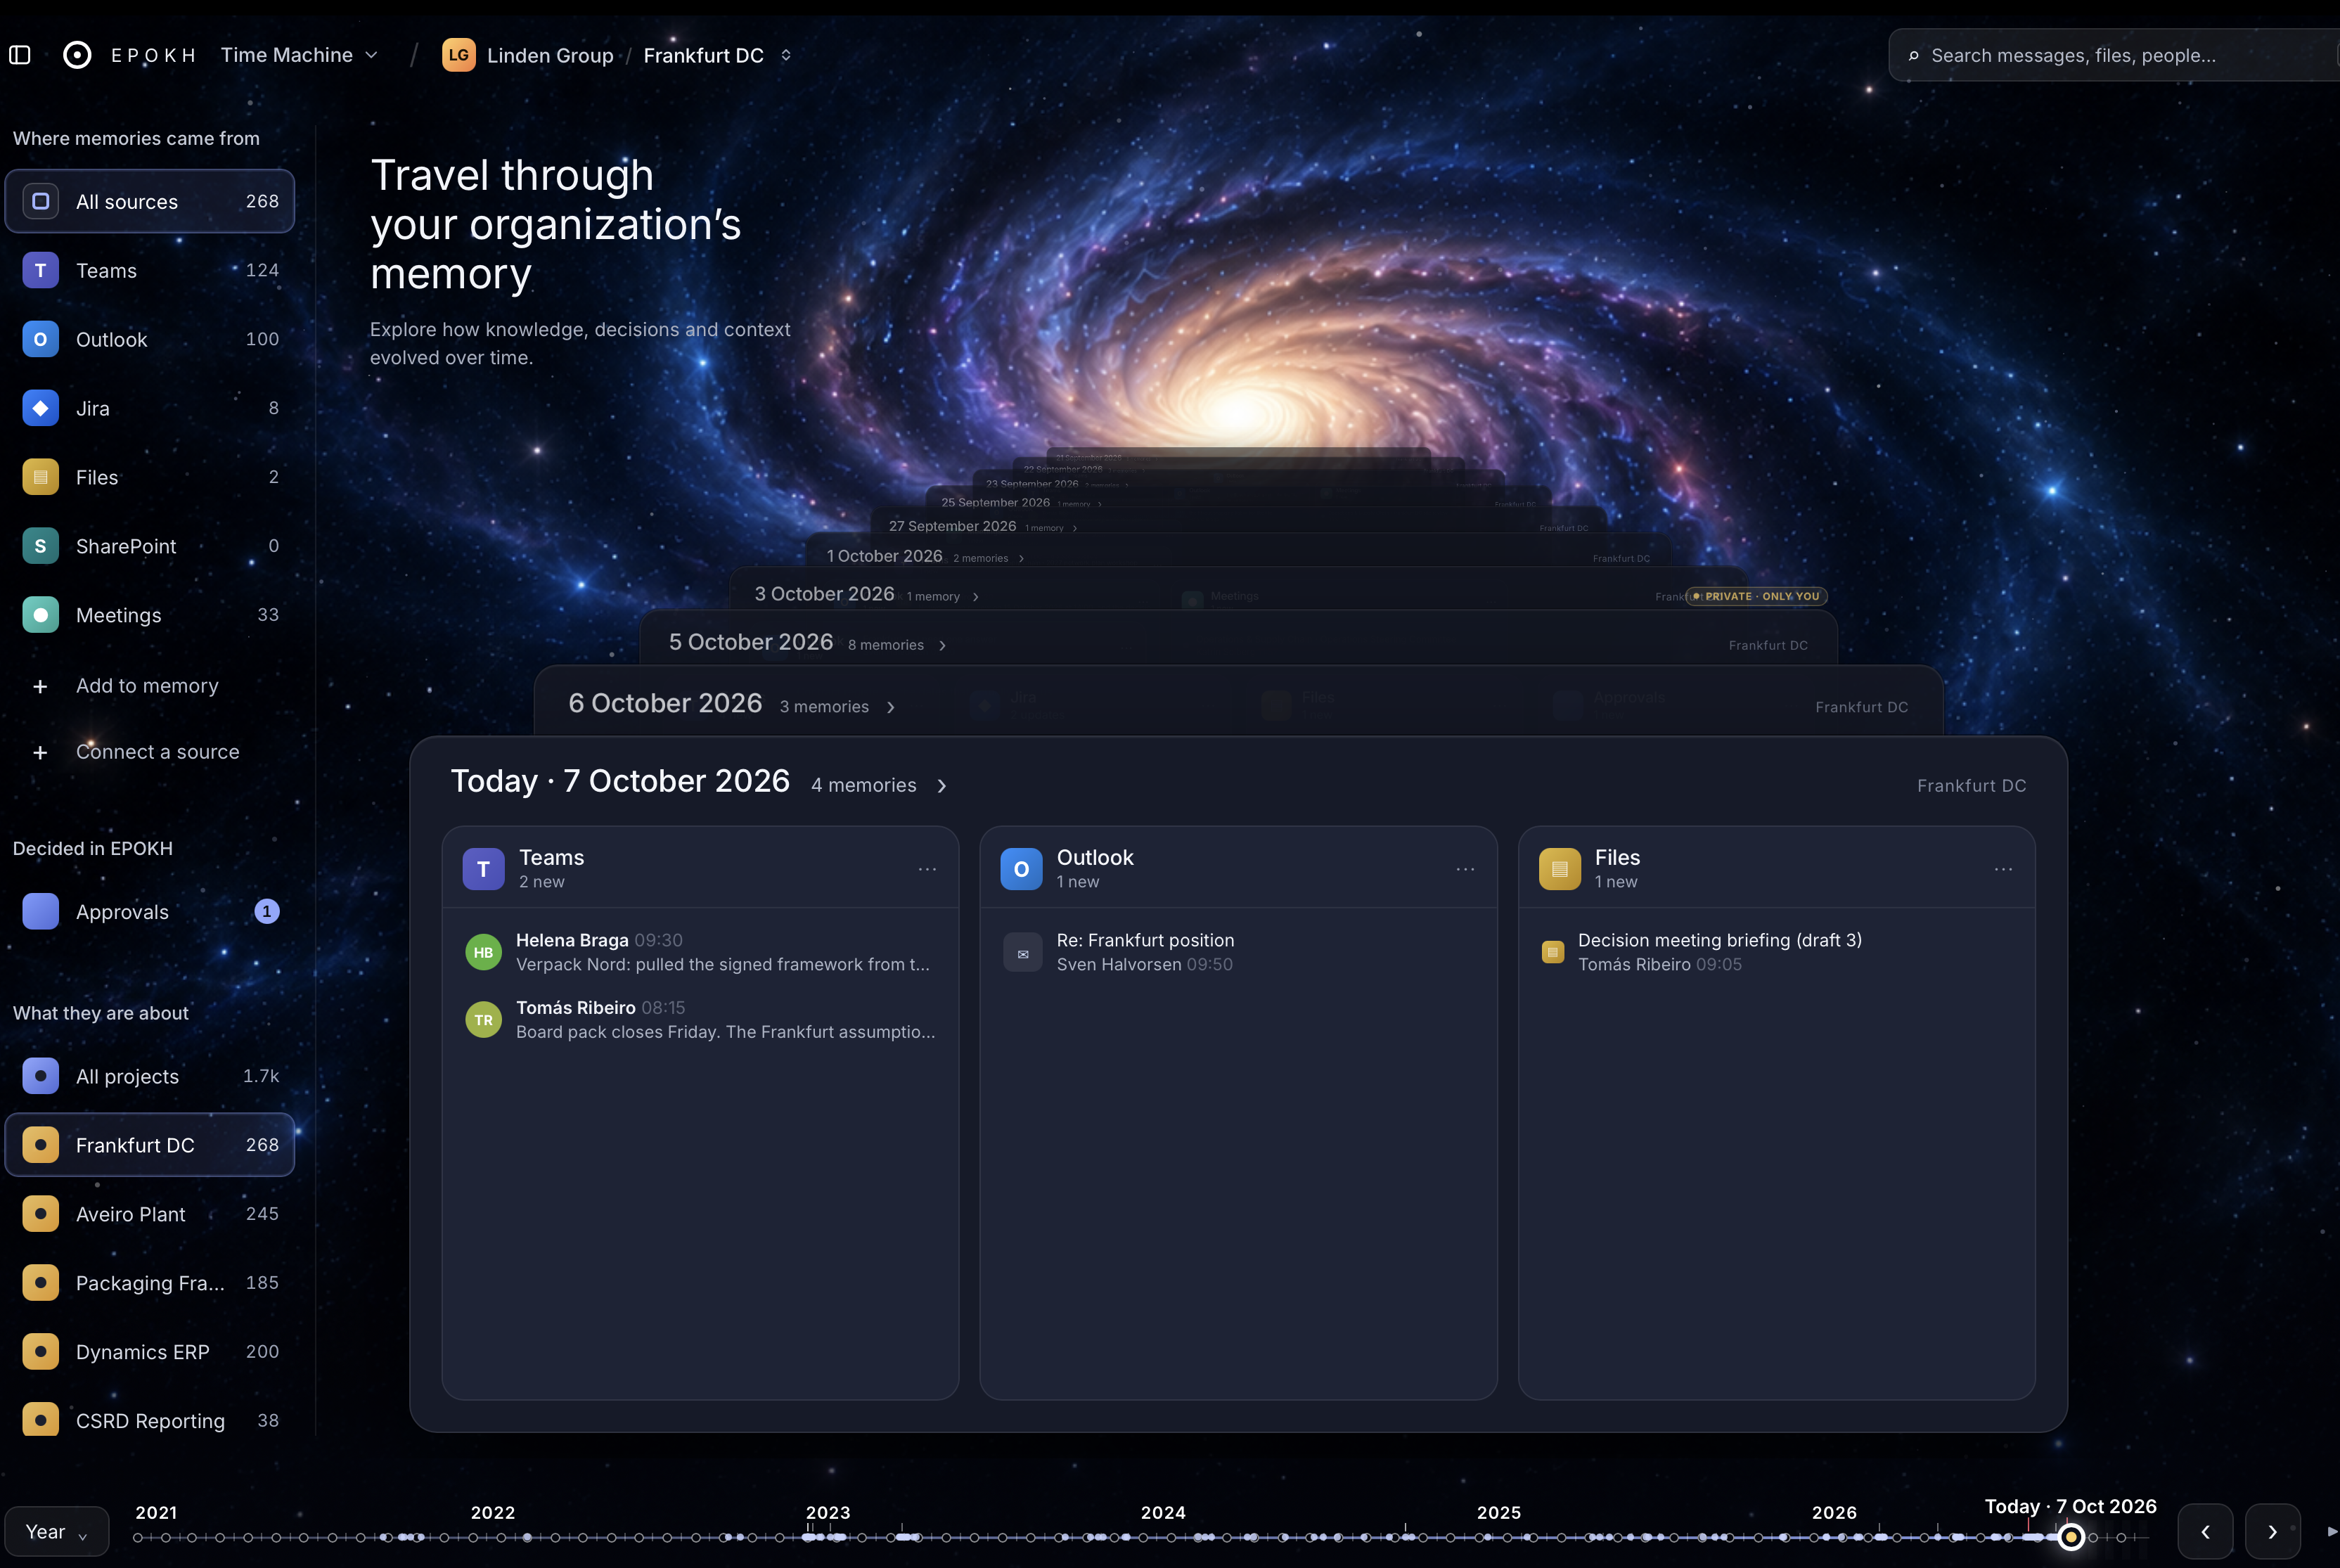Click the SharePoint icon
The height and width of the screenshot is (1568, 2340).
pyautogui.click(x=40, y=546)
